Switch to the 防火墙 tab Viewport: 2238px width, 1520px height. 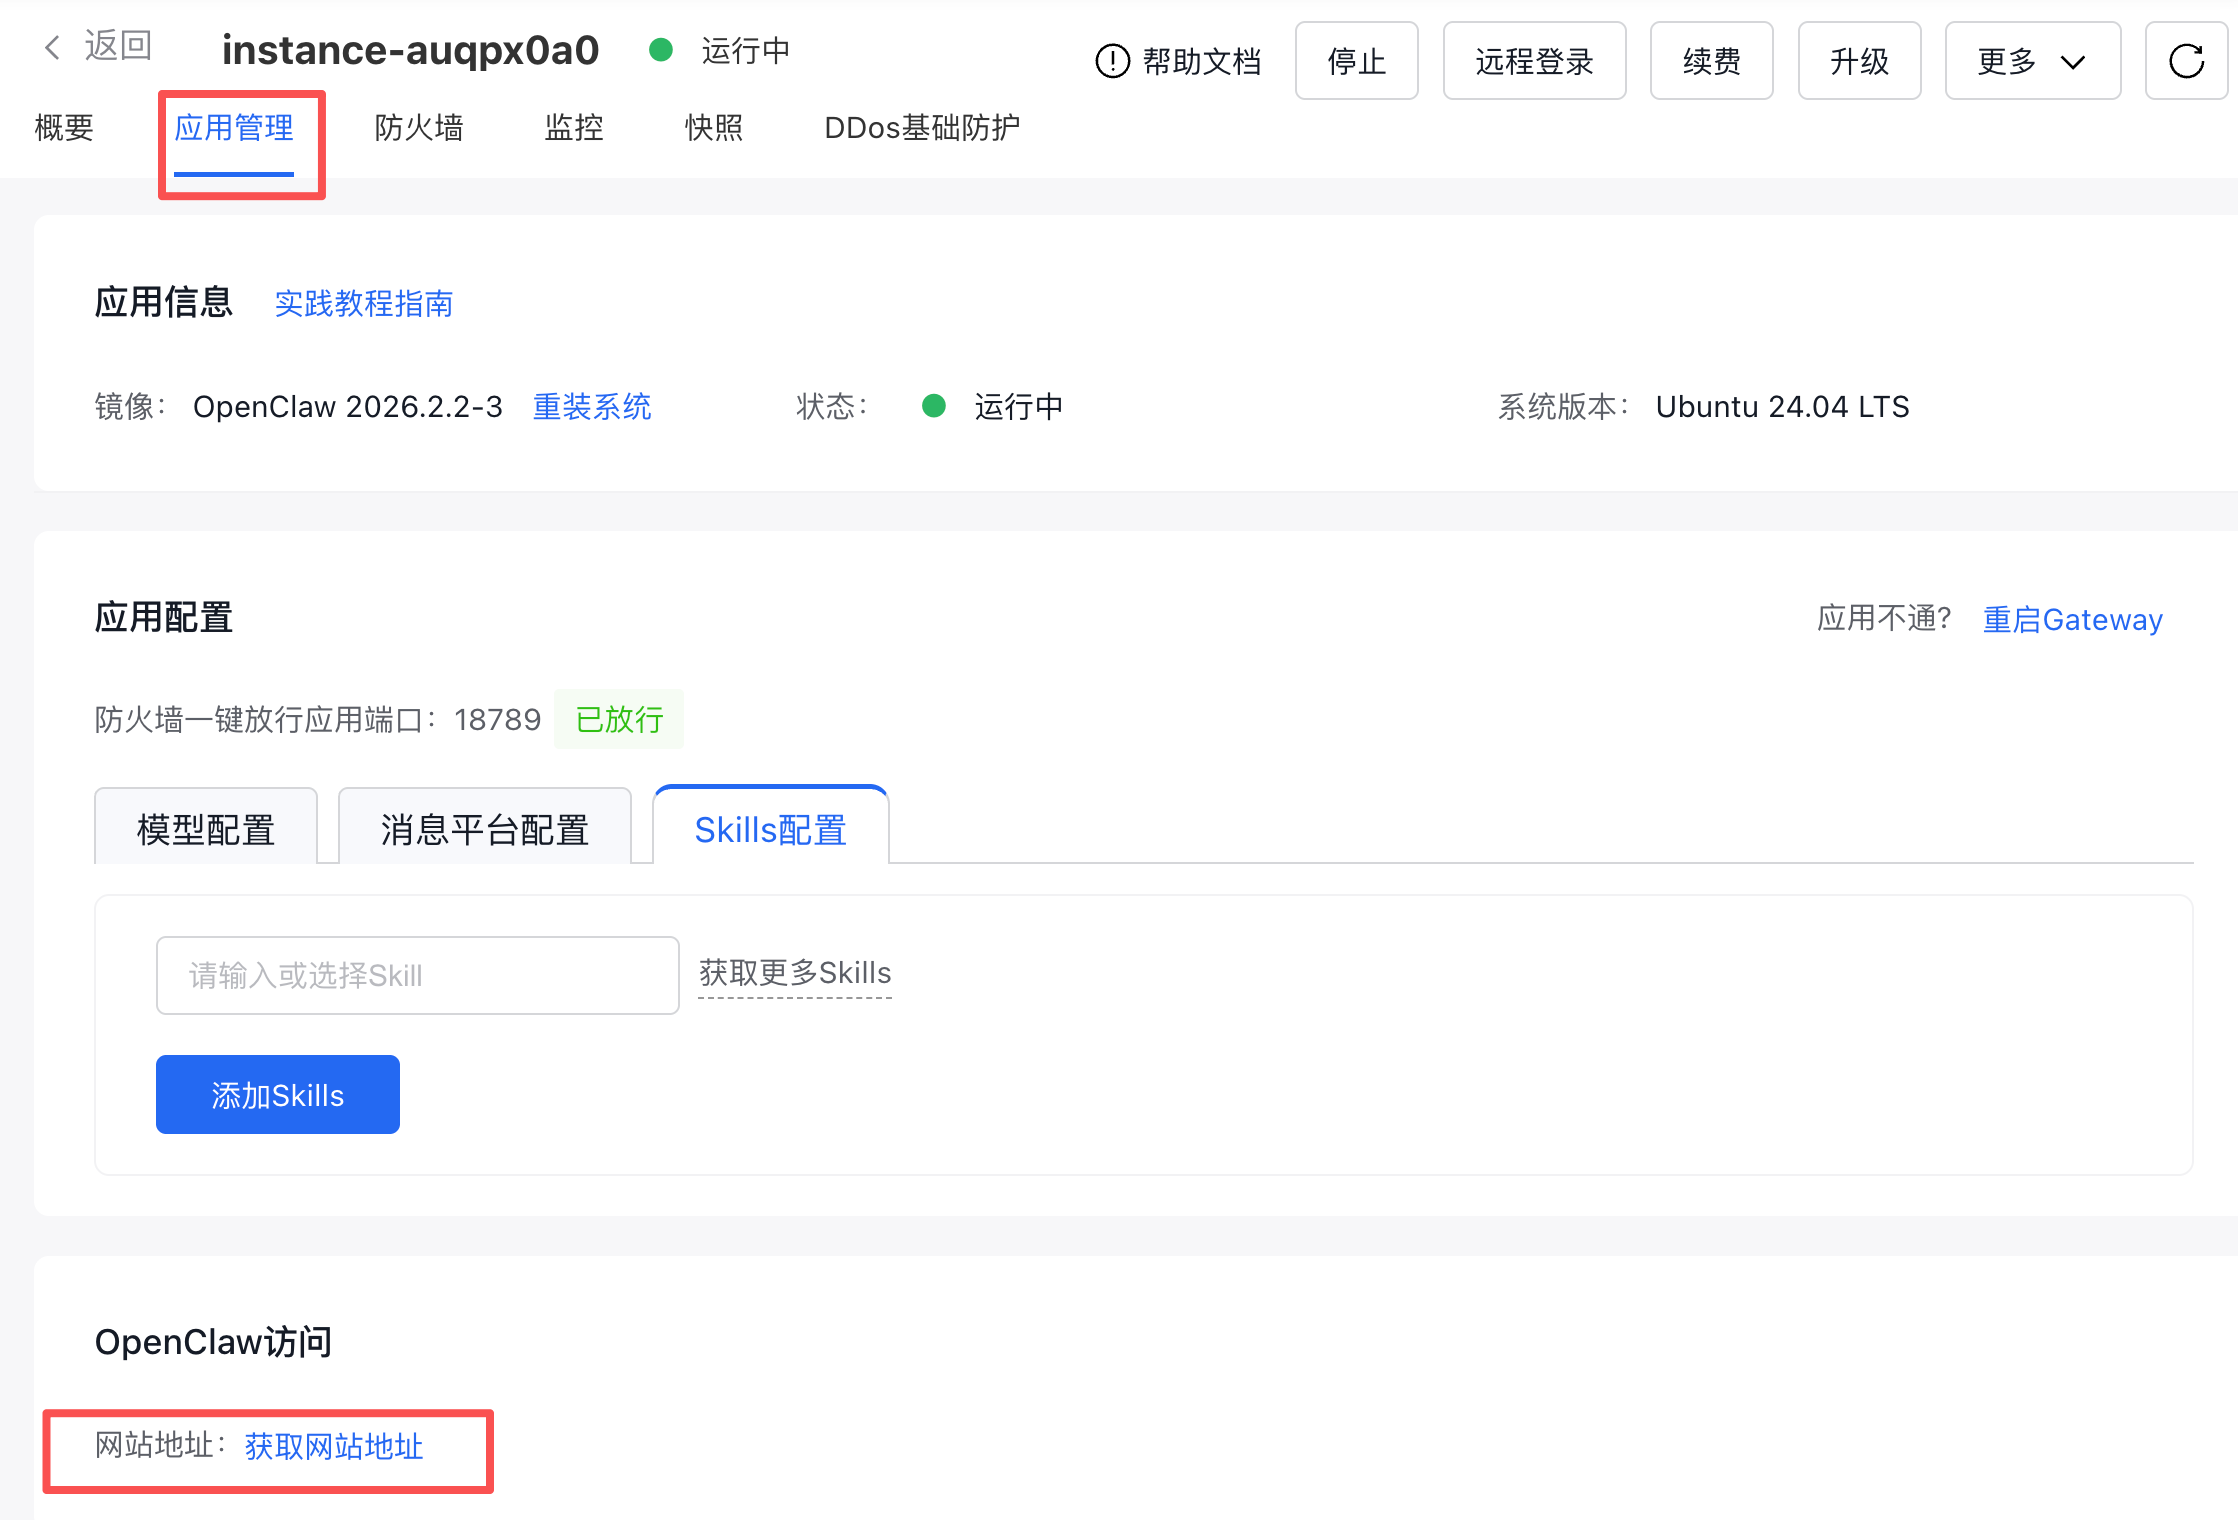point(418,128)
